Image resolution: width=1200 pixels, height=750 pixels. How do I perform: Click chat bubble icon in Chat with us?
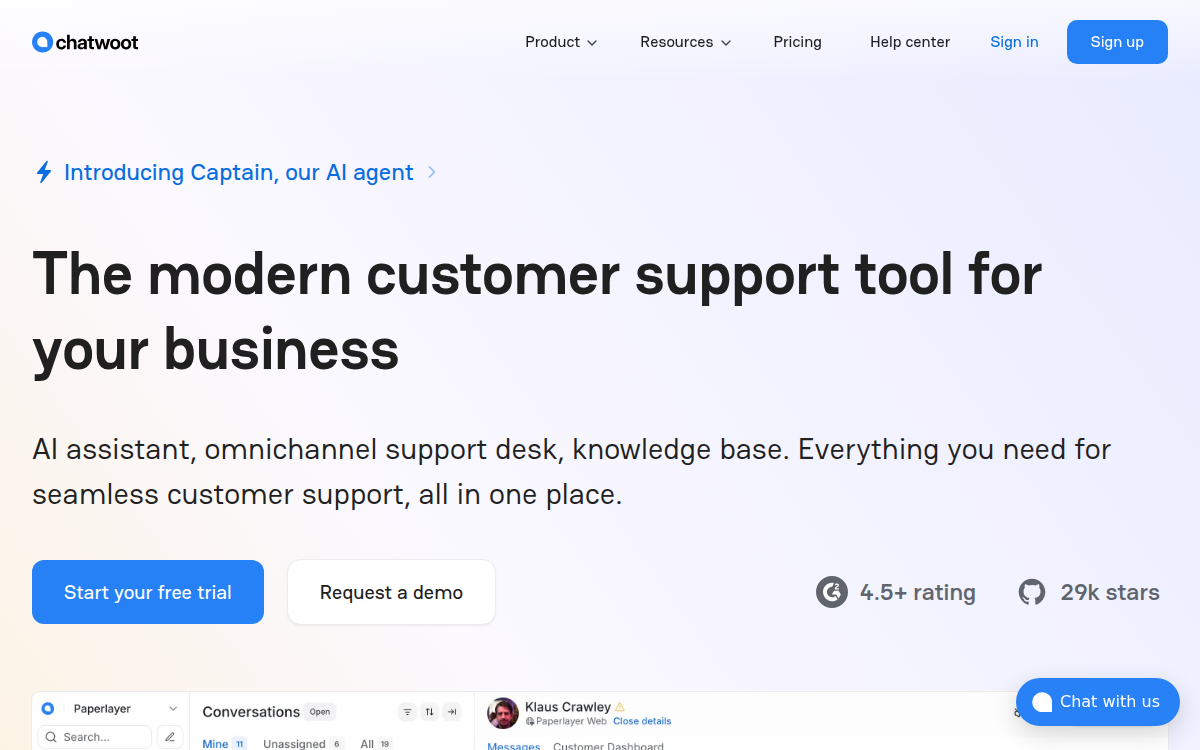coord(1042,702)
